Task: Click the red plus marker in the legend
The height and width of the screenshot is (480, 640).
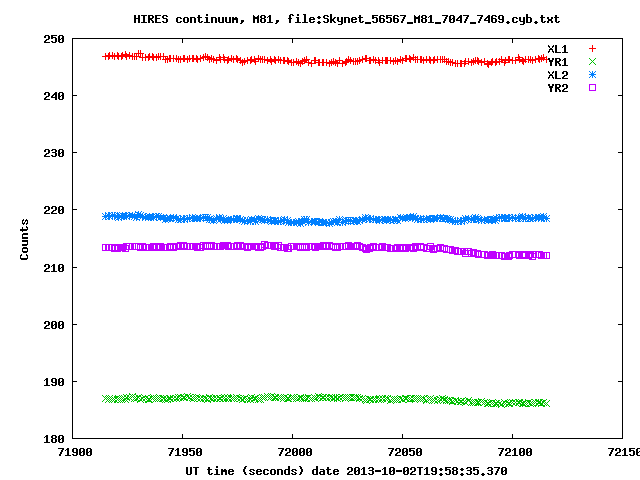Action: tap(592, 49)
